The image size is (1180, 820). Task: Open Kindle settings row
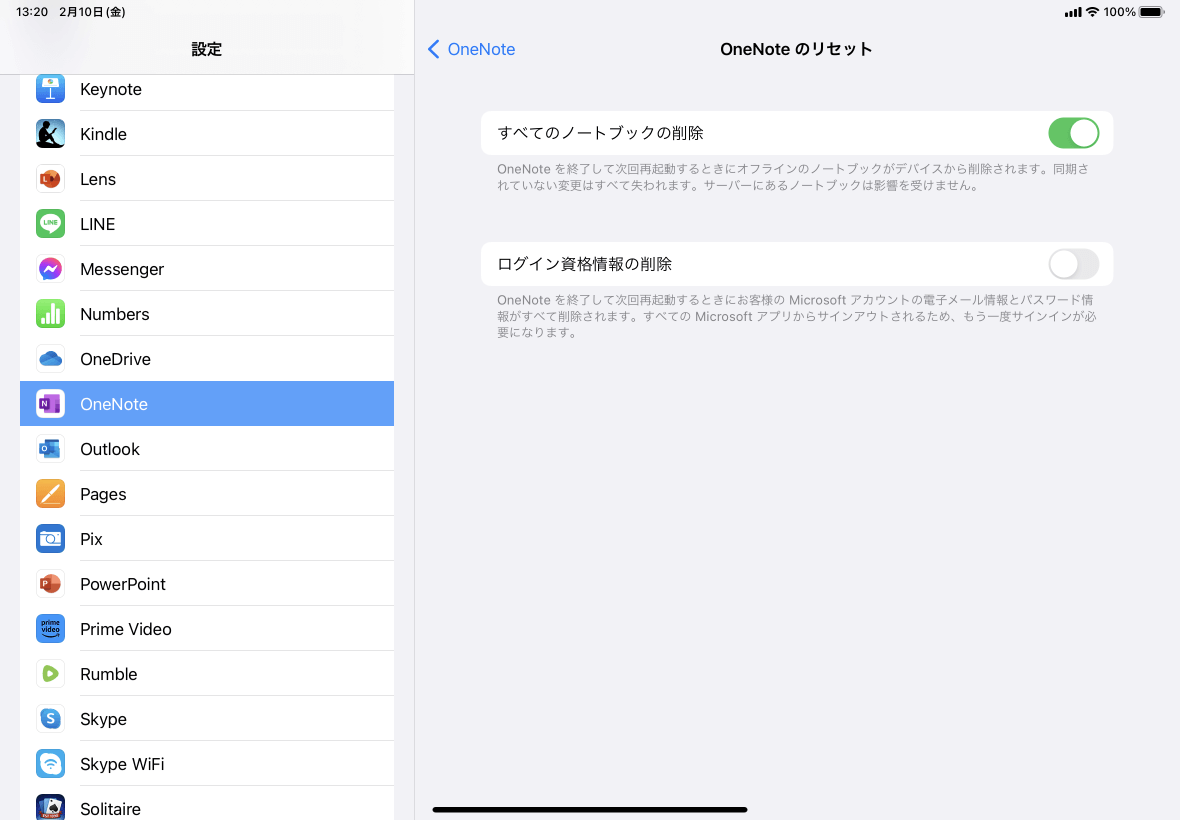pos(207,134)
